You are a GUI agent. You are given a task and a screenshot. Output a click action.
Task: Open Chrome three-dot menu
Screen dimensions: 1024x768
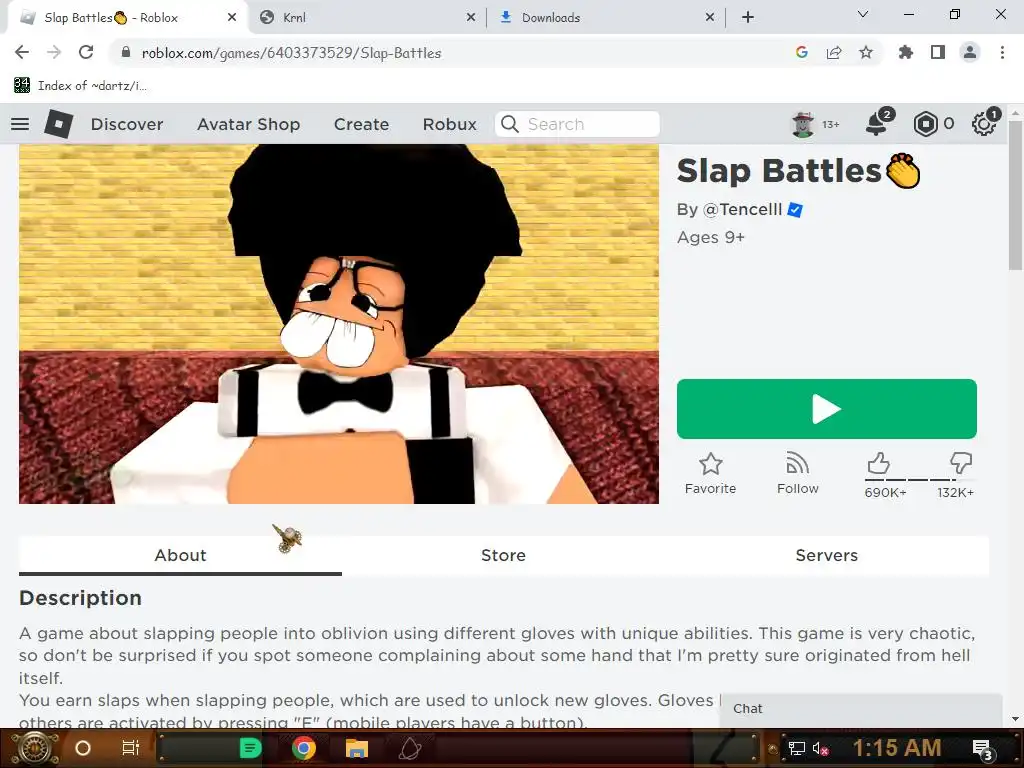pos(1002,52)
